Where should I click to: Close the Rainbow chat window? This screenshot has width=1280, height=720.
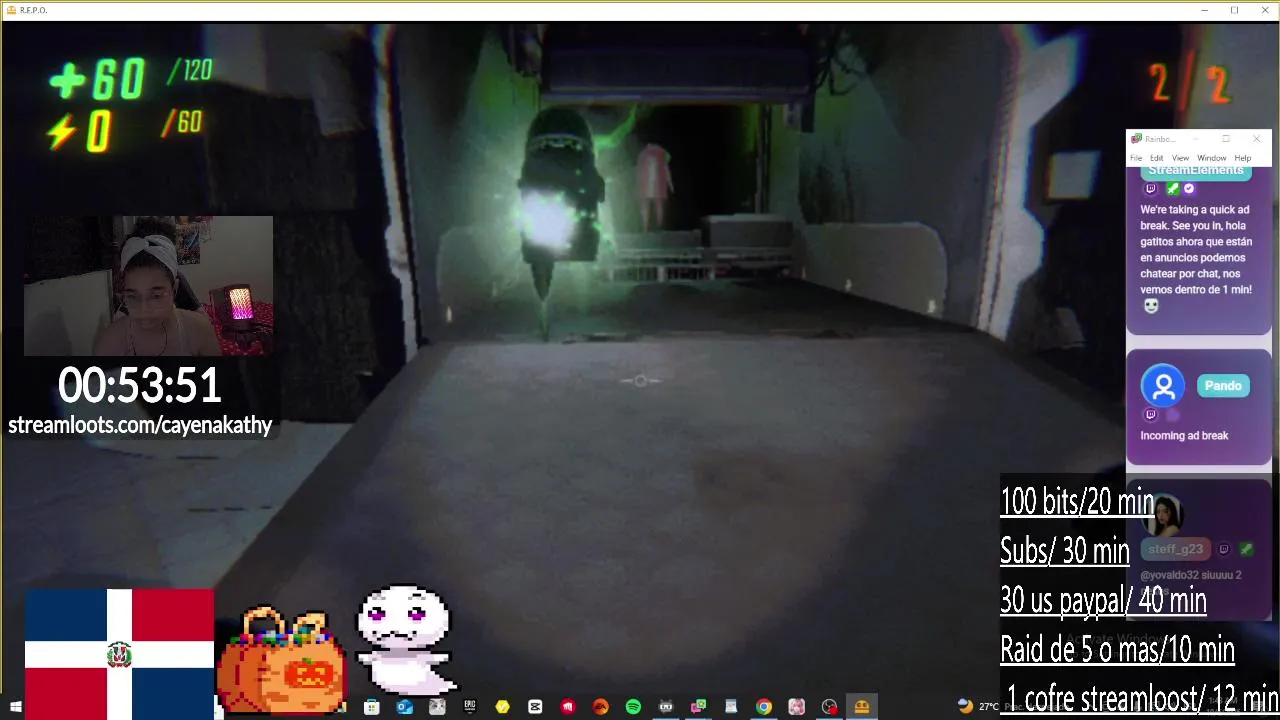[x=1256, y=139]
